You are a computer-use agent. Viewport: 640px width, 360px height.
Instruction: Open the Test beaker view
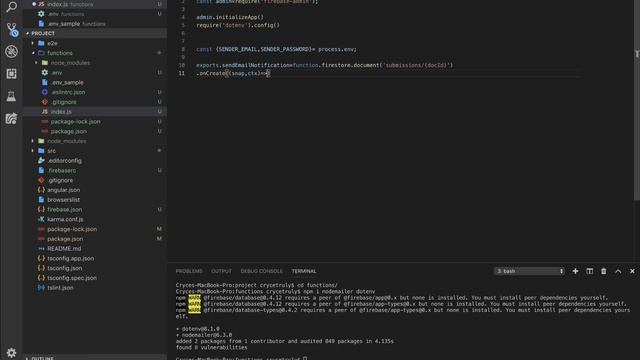click(11, 96)
